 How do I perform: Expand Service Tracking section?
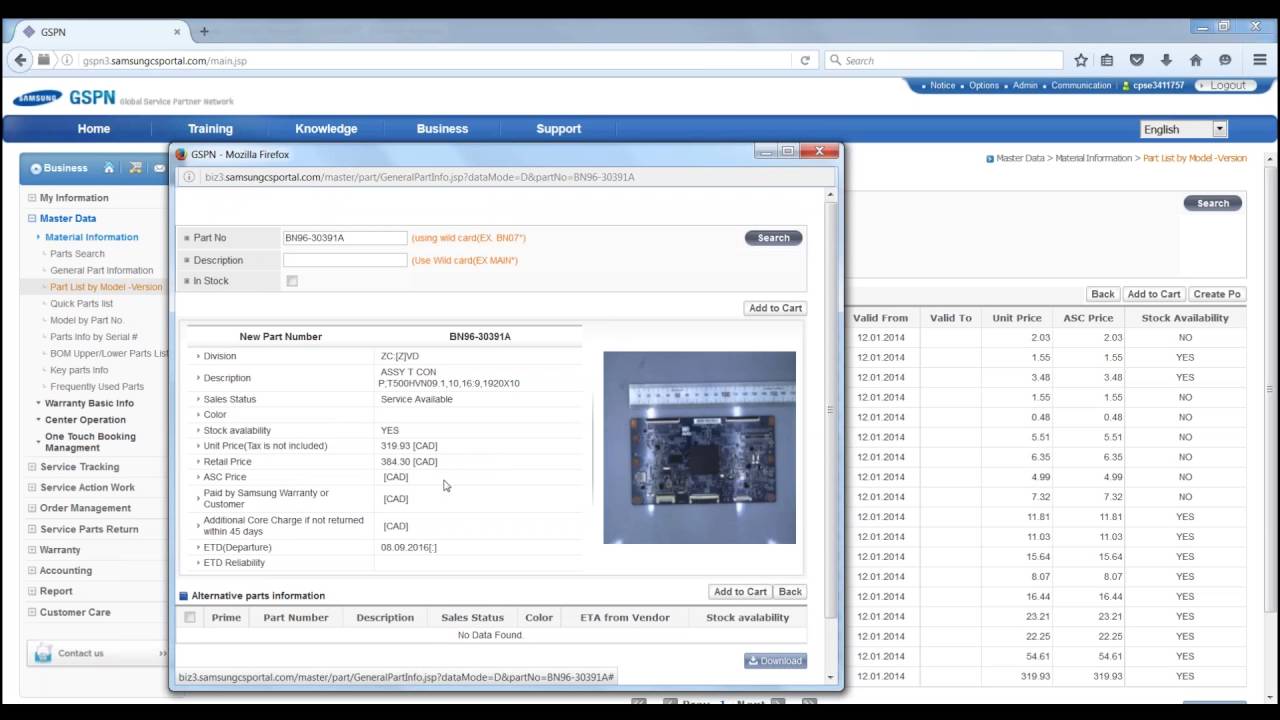pyautogui.click(x=32, y=467)
